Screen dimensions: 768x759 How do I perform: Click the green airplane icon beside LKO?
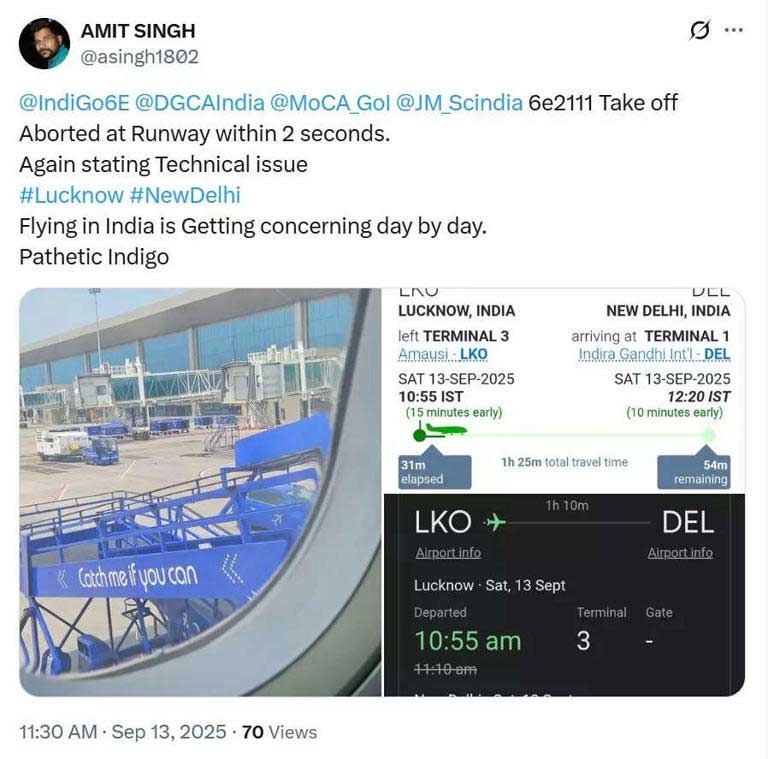pos(495,522)
